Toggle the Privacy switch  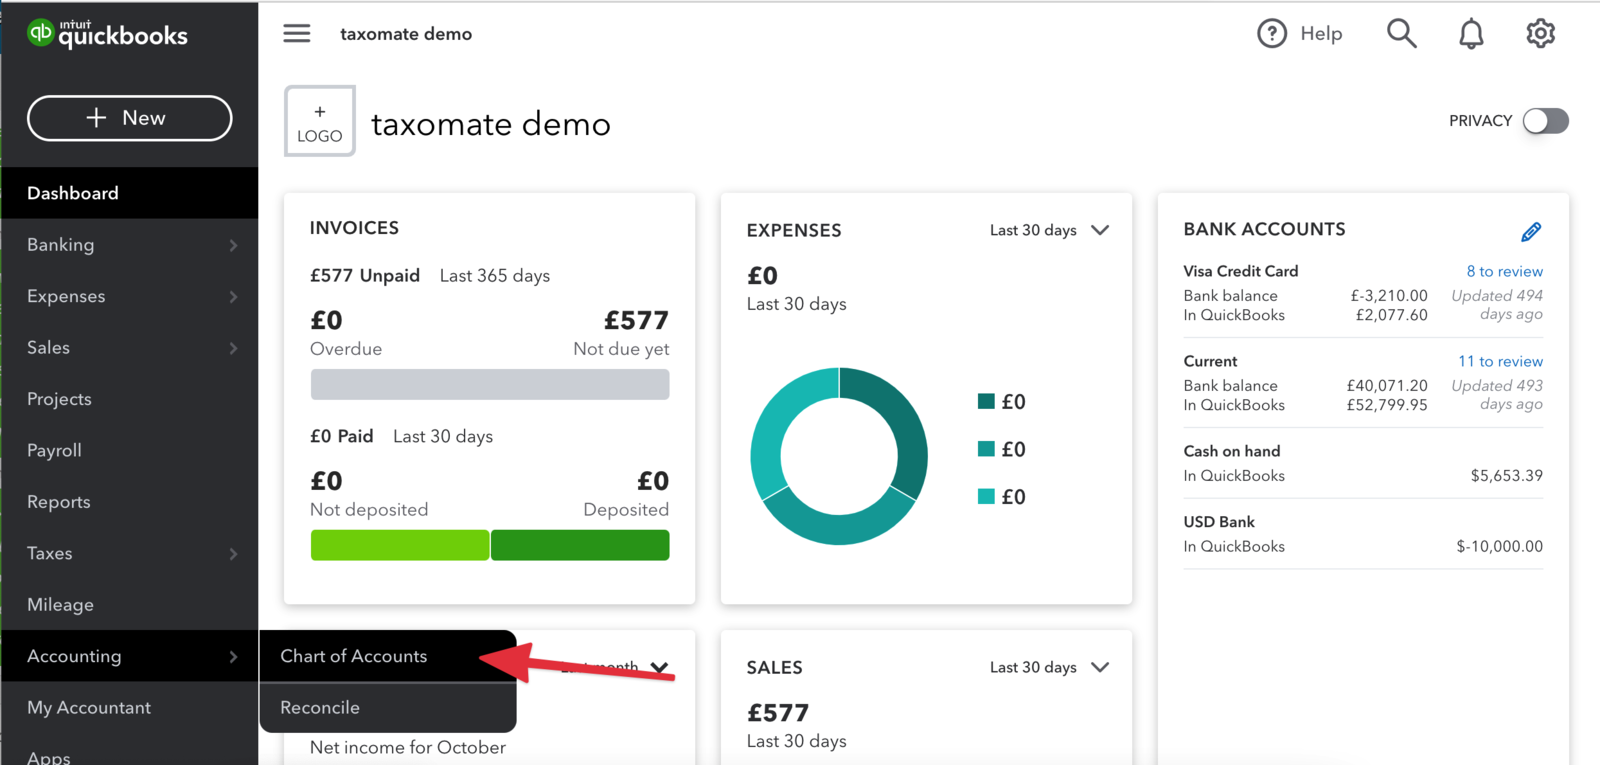pos(1546,121)
